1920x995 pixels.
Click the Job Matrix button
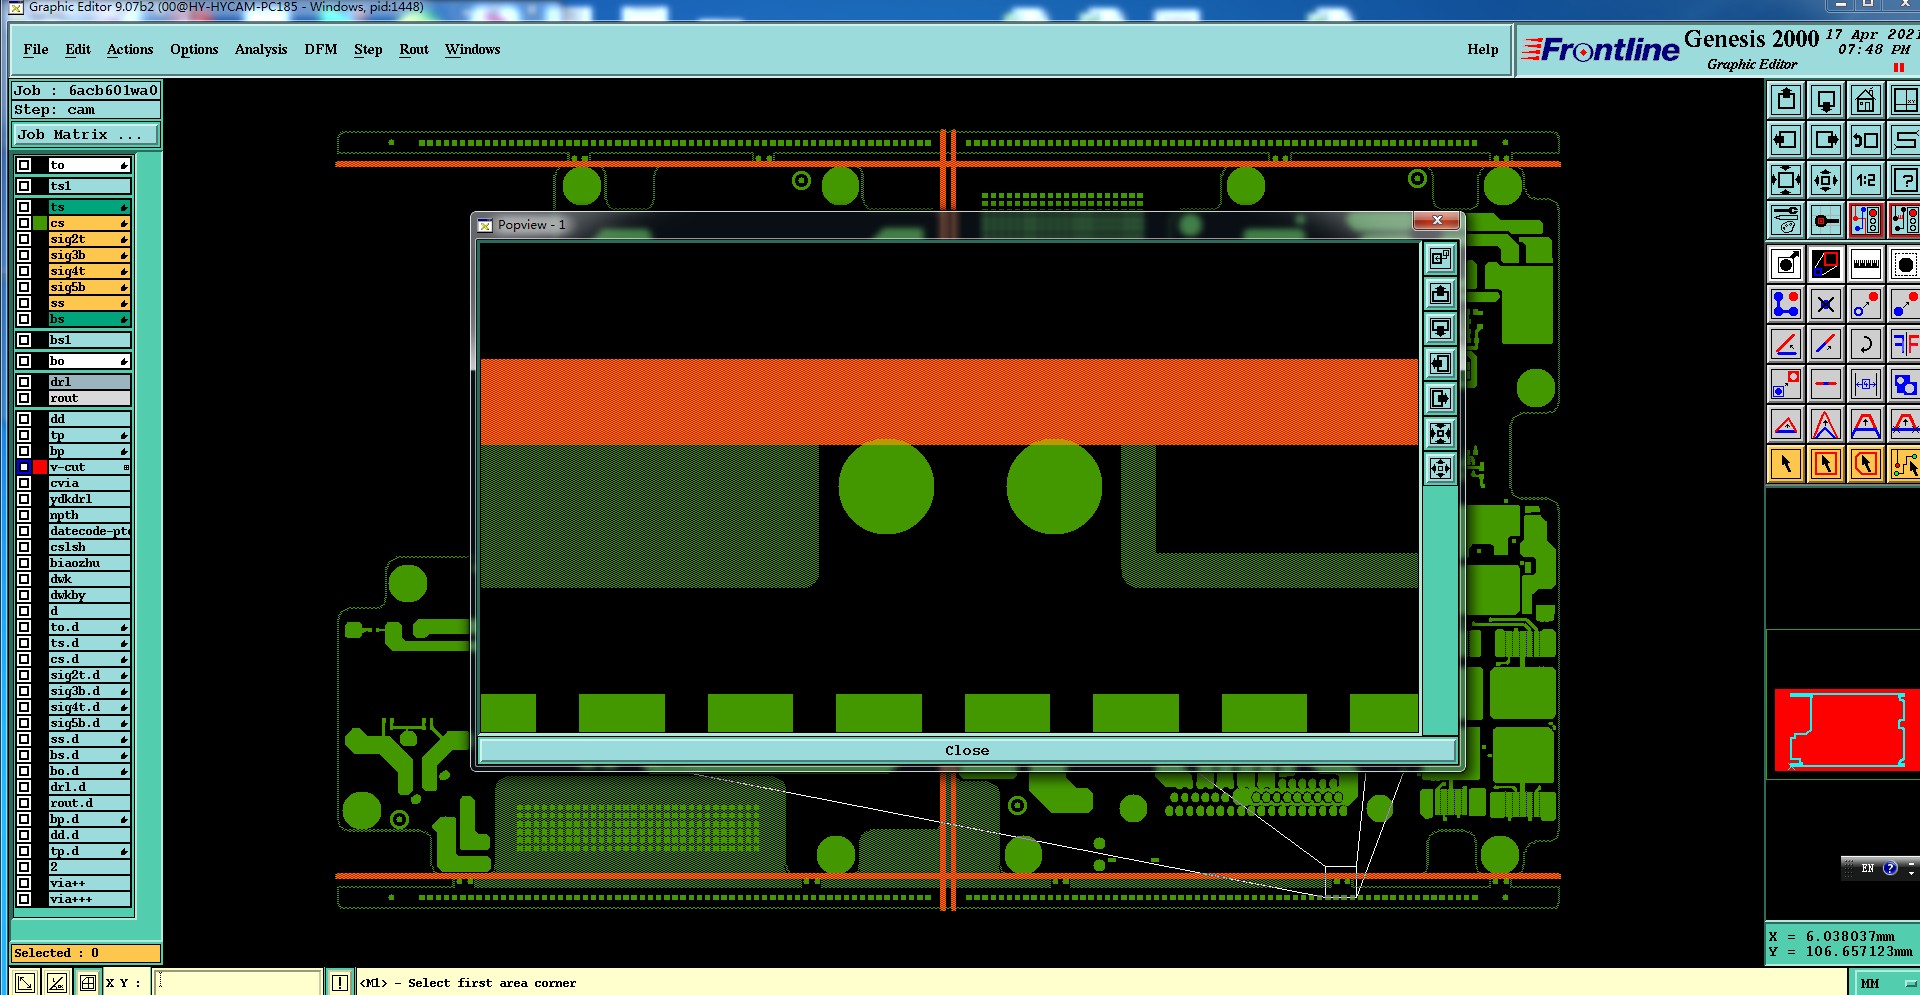click(85, 134)
